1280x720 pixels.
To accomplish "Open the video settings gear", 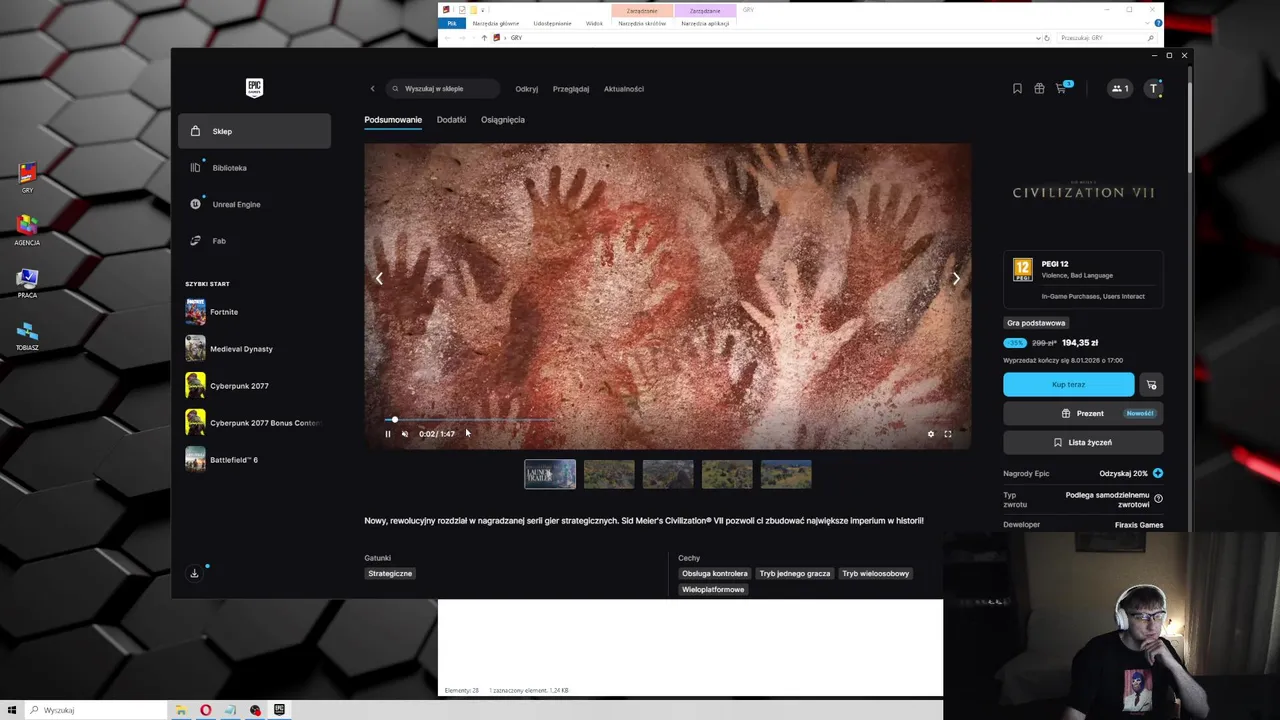I will click(x=931, y=434).
